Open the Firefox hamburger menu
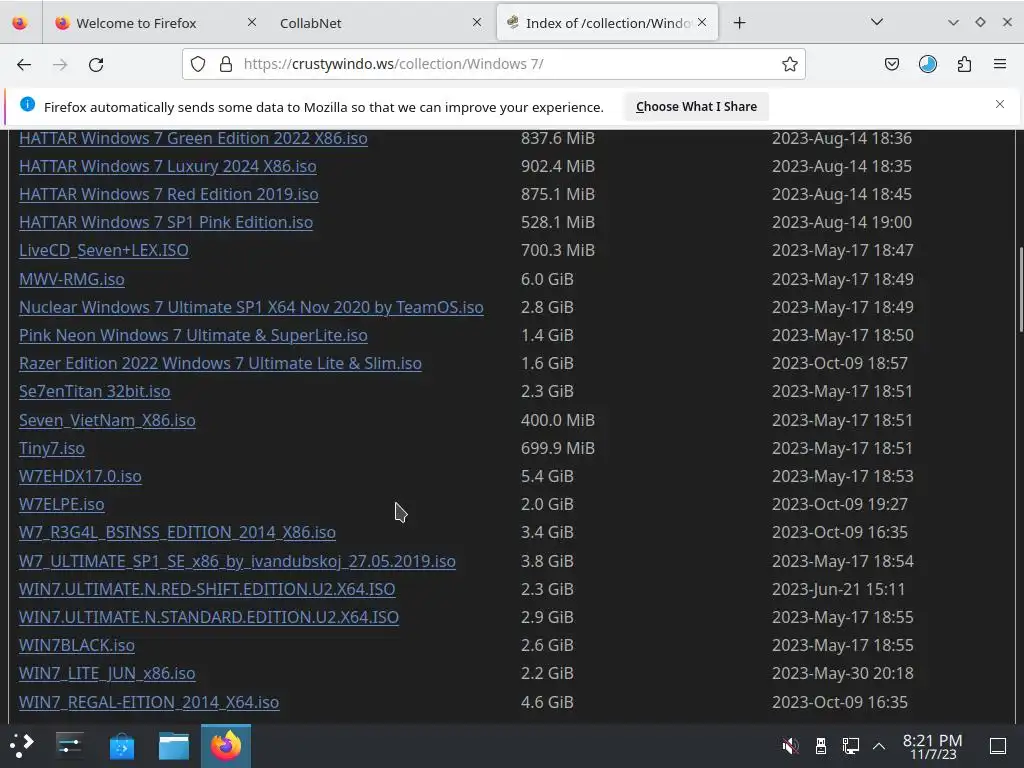The width and height of the screenshot is (1024, 768). pyautogui.click(x=1000, y=64)
